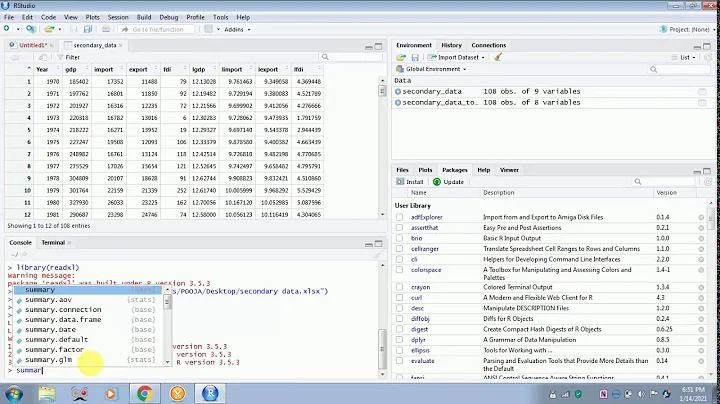This screenshot has width=720, height=404.
Task: Click the Packages search field
Action: tap(664, 182)
